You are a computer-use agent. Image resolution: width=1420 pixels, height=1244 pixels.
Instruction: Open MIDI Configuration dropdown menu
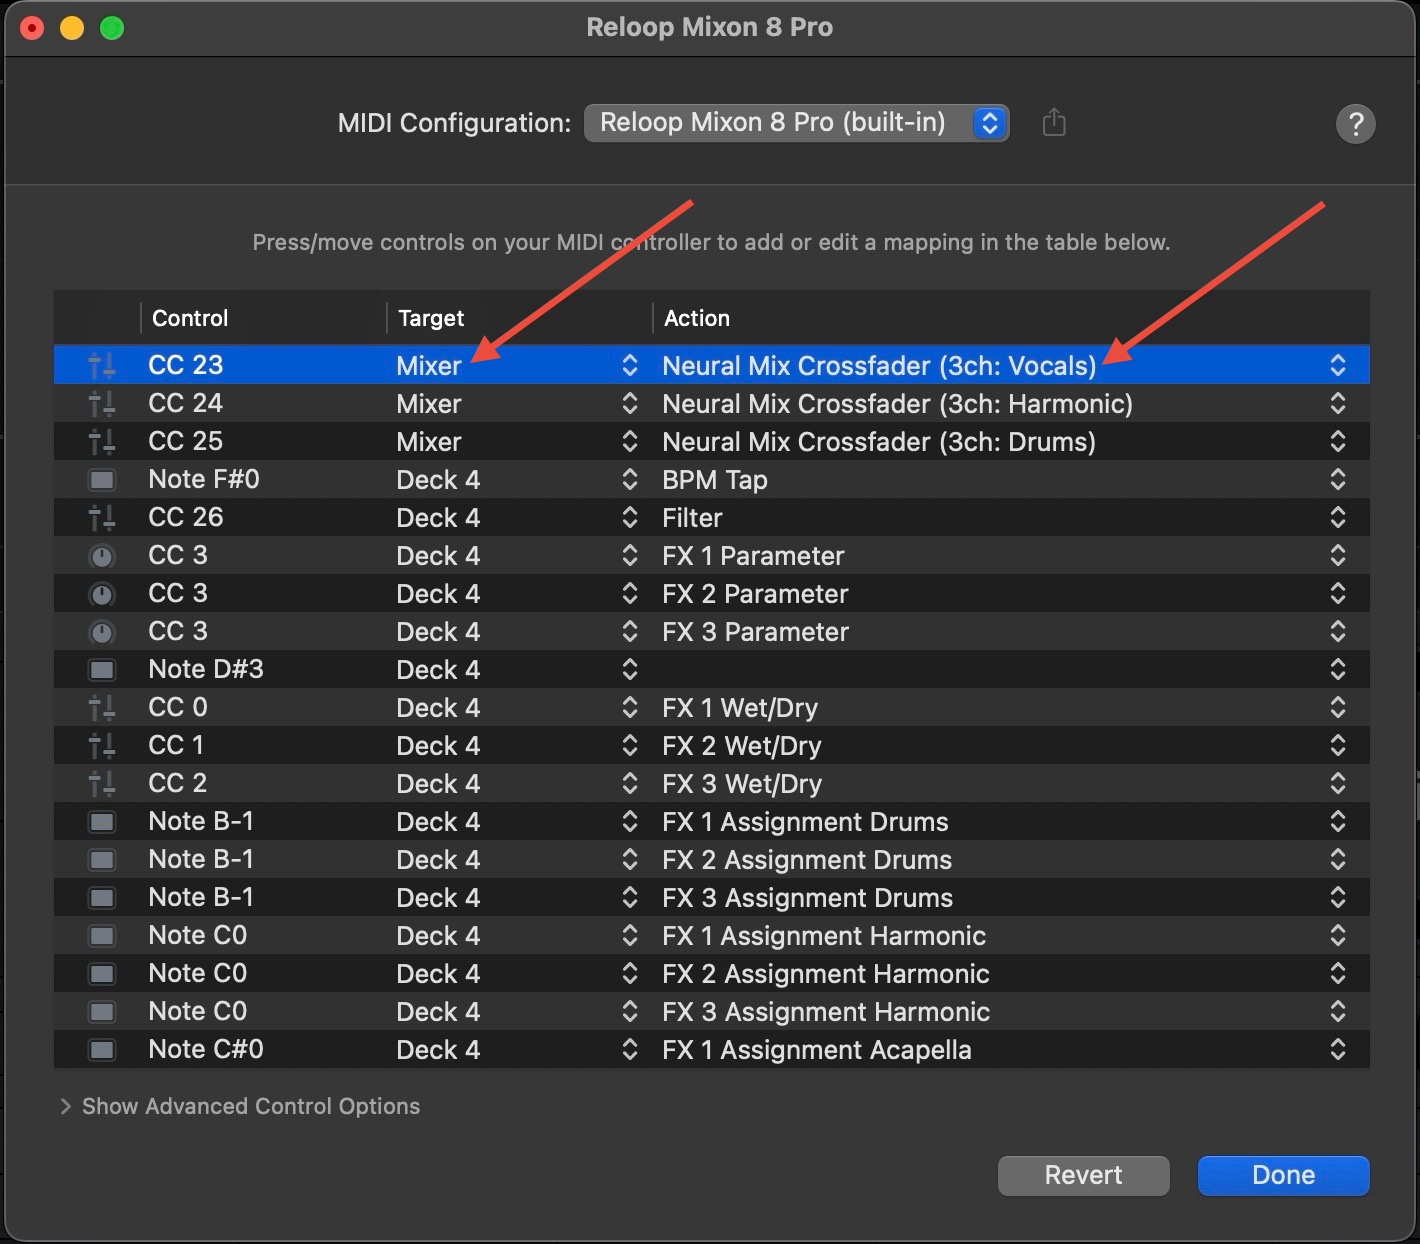tap(796, 123)
